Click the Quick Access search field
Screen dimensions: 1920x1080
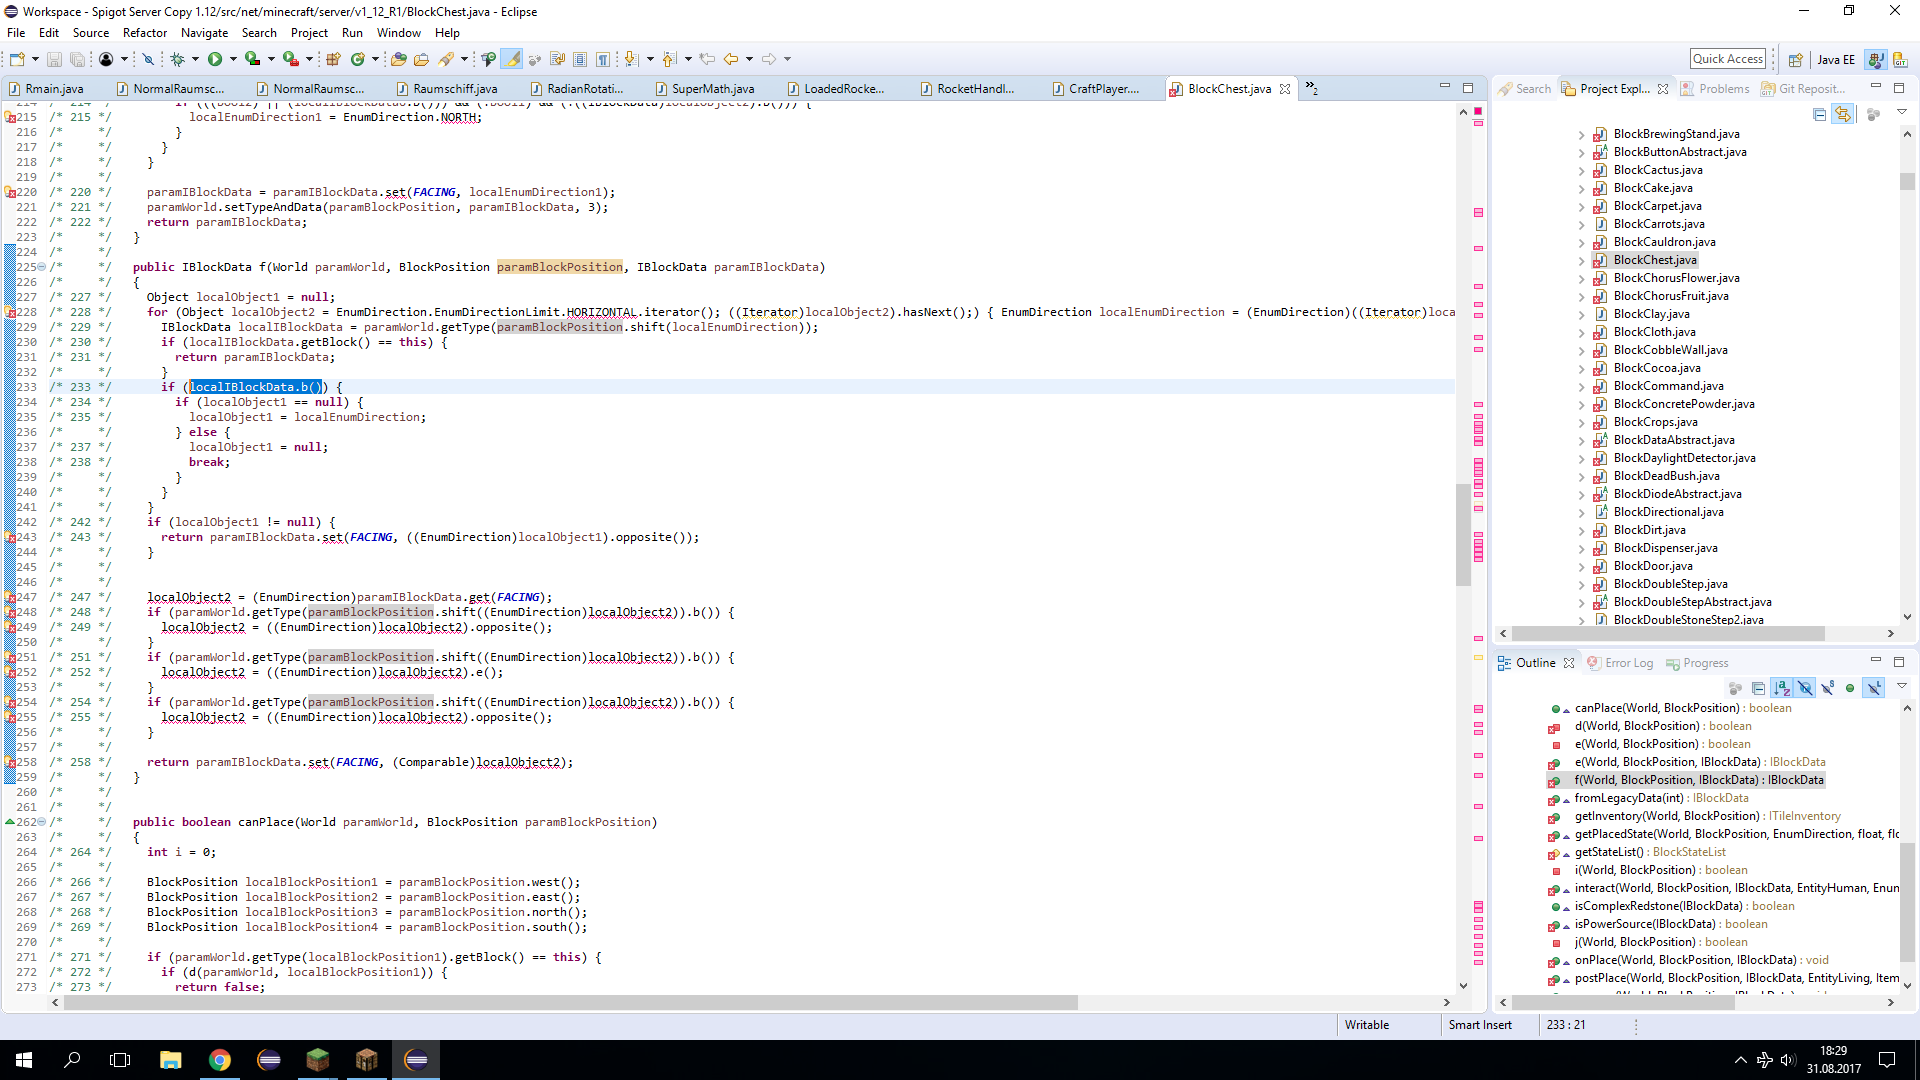pos(1727,59)
